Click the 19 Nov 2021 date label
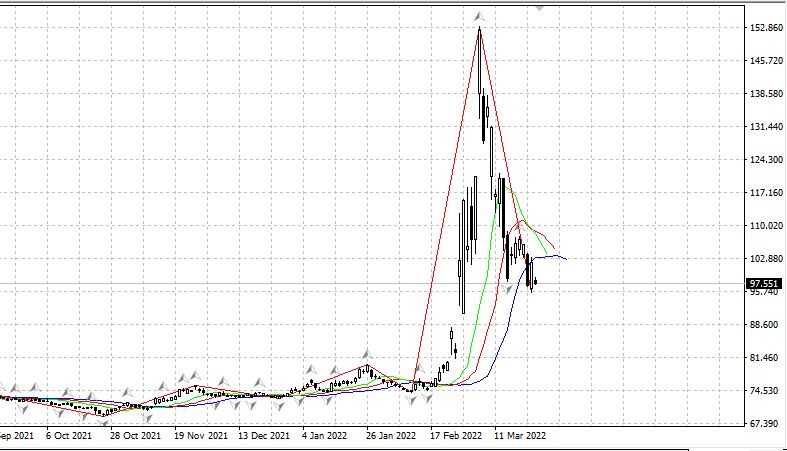The width and height of the screenshot is (787, 451). pos(201,435)
